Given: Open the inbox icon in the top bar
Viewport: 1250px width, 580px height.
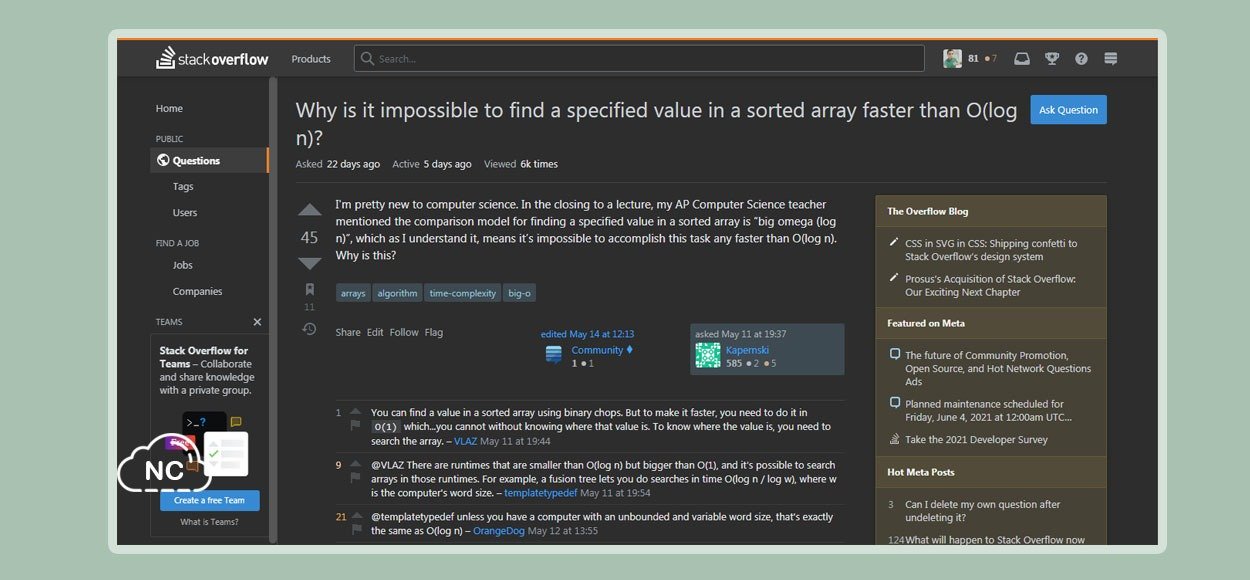Looking at the screenshot, I should 1021,59.
